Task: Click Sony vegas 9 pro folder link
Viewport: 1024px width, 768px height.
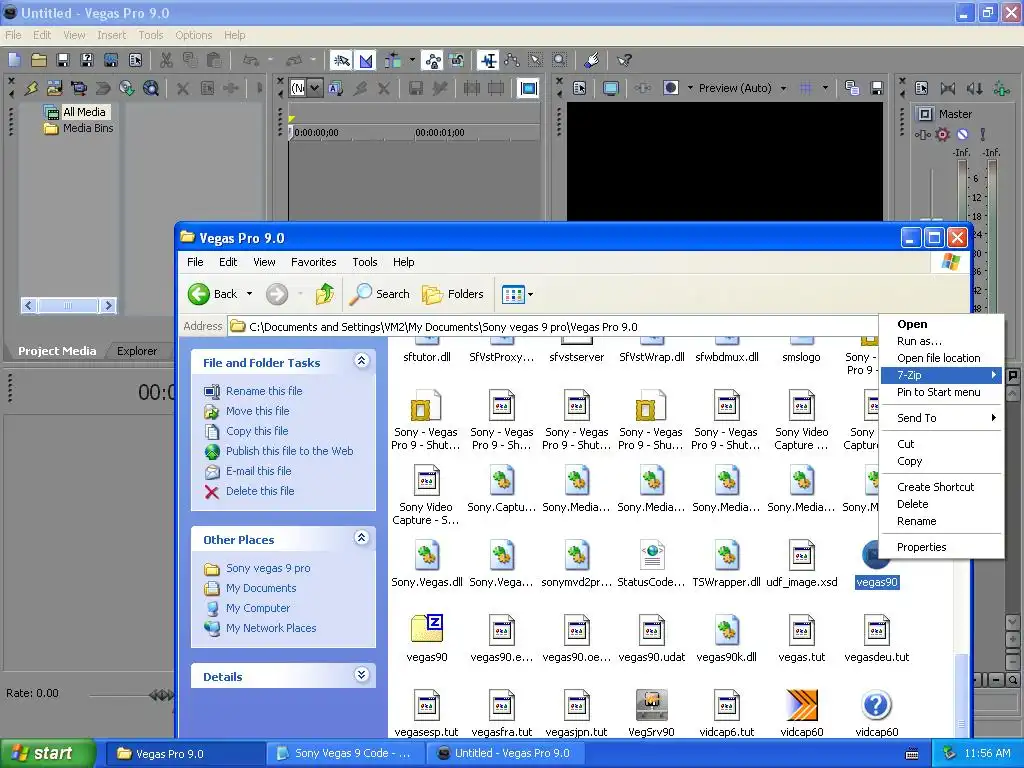Action: (x=268, y=568)
